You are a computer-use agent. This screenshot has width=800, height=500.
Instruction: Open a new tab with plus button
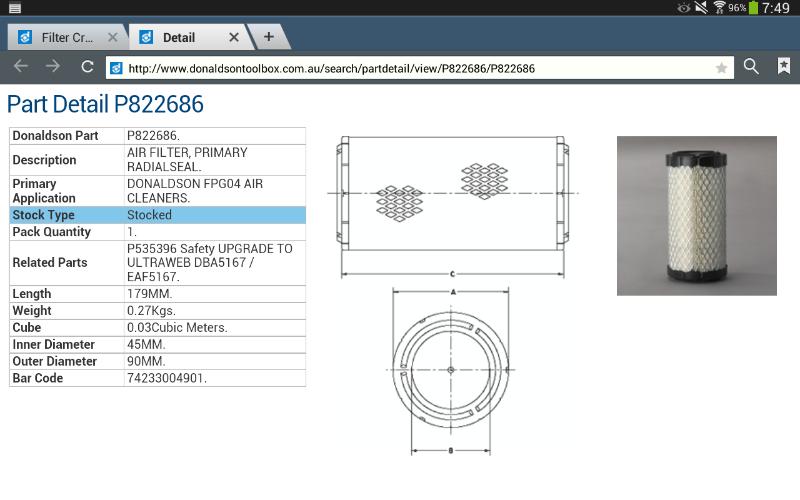pyautogui.click(x=268, y=37)
